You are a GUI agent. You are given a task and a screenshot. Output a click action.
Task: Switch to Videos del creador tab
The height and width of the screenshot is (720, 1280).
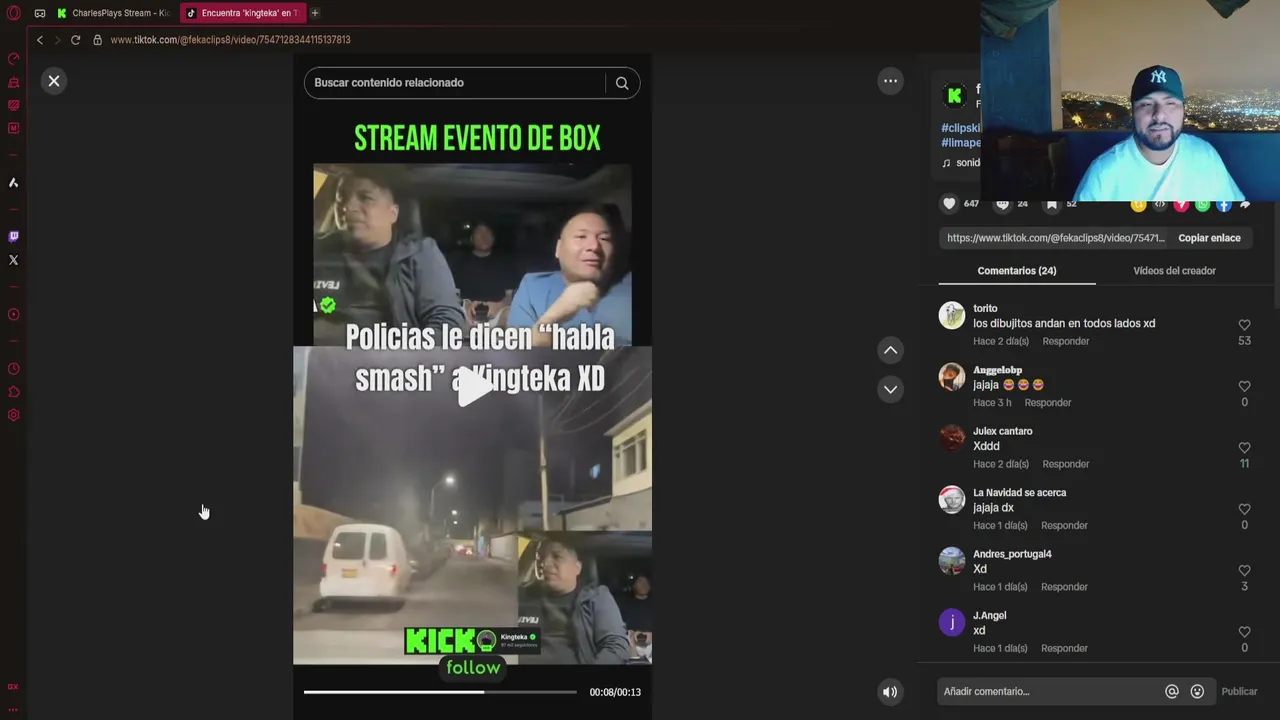[1174, 271]
